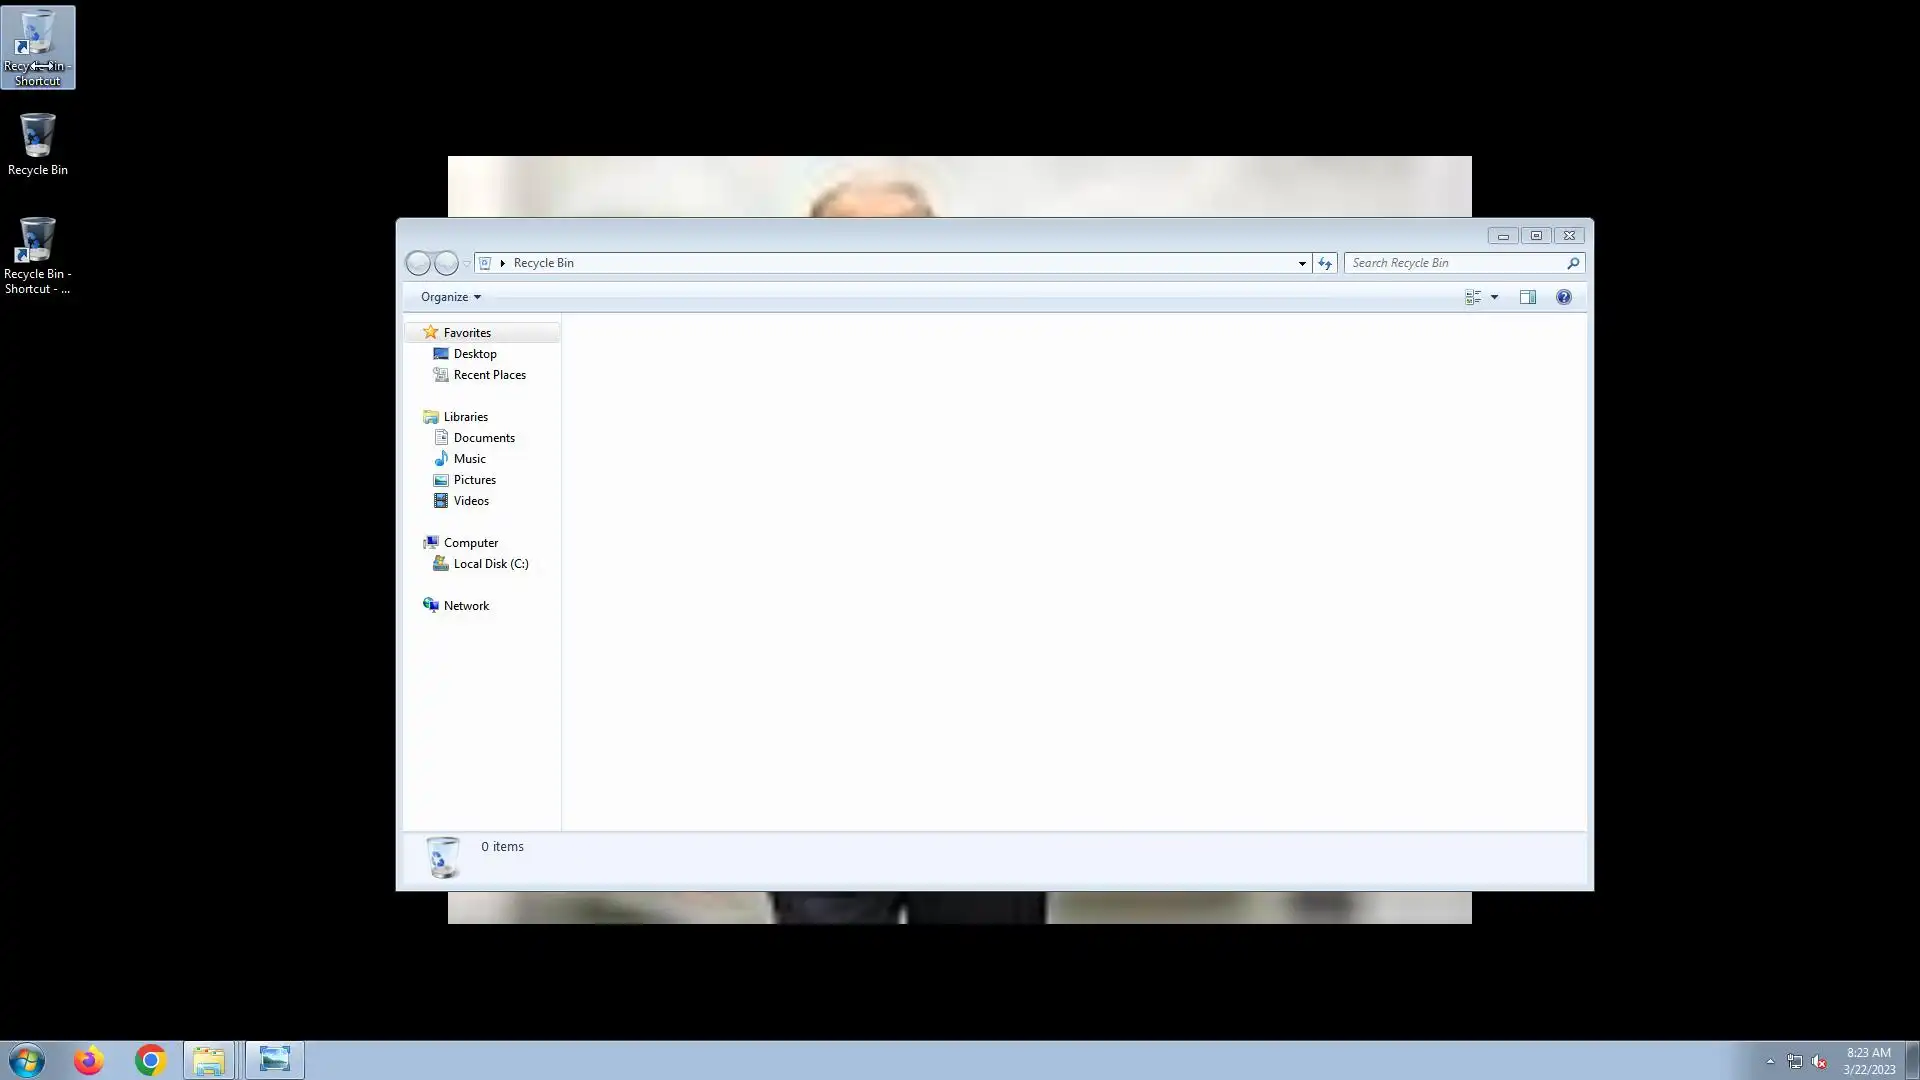Click the refresh button beside address bar
The height and width of the screenshot is (1080, 1920).
click(x=1325, y=263)
